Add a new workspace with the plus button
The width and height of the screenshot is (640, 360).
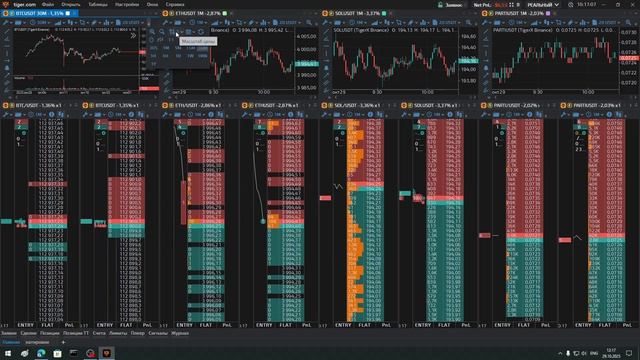[x=63, y=342]
